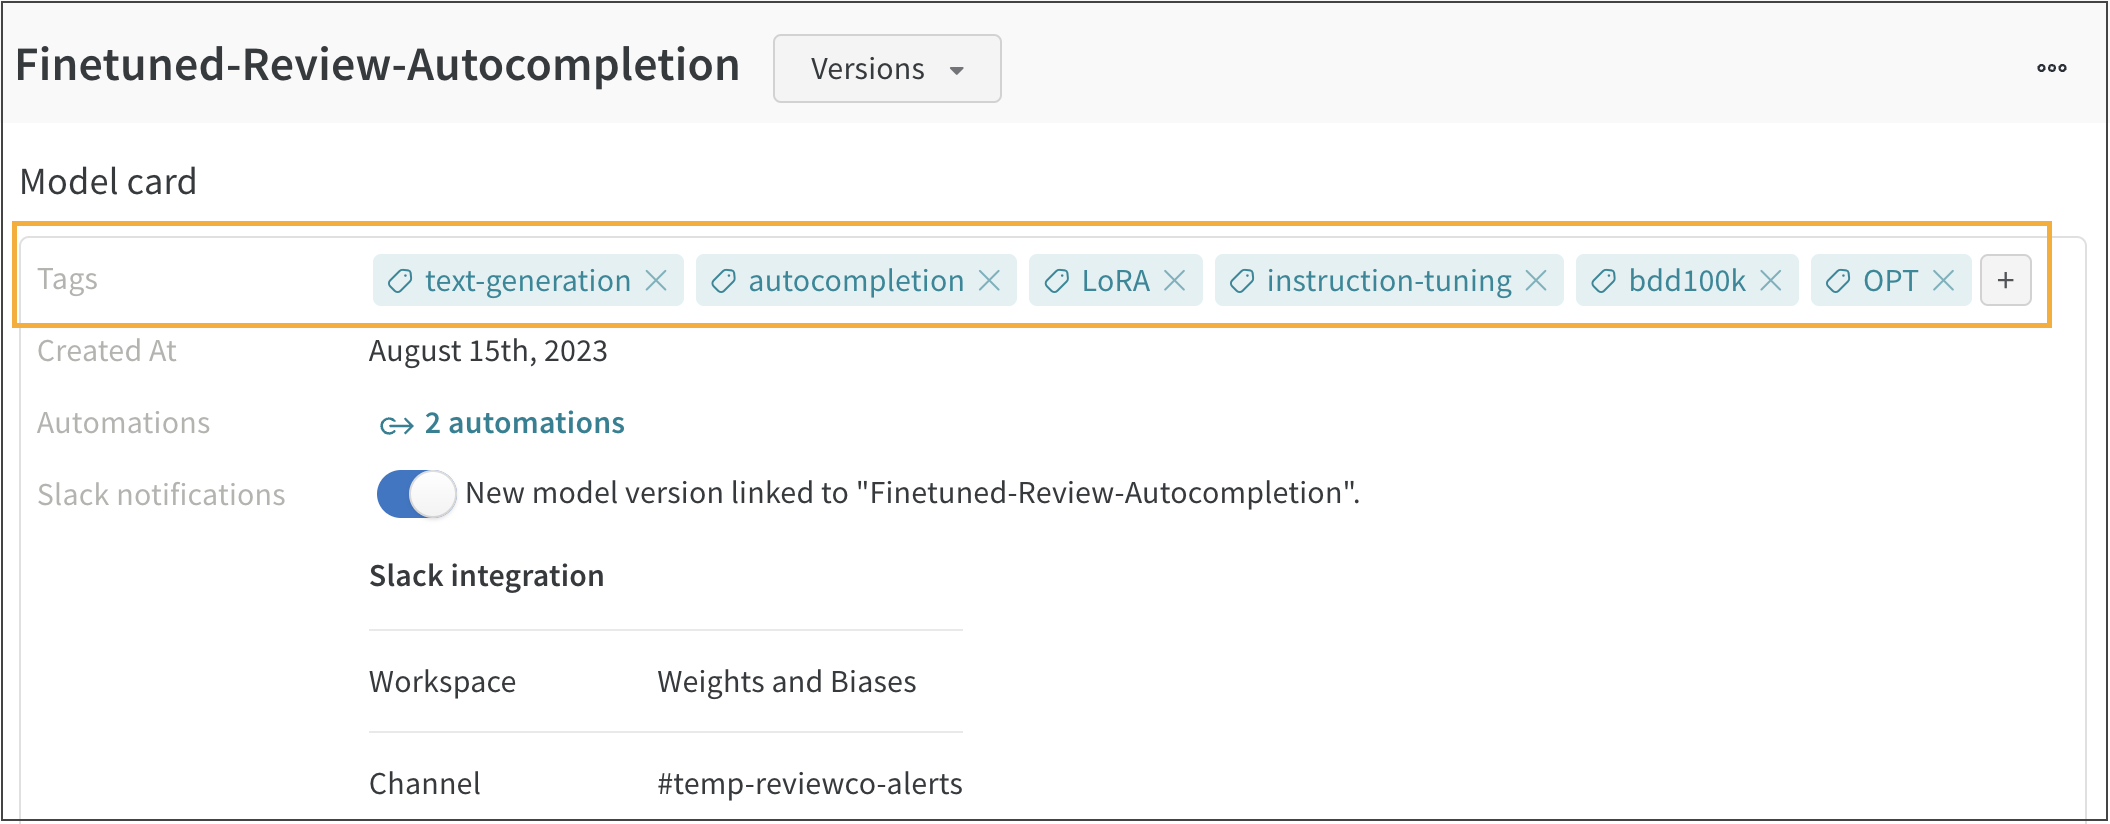Click the Versions dropdown arrow
The height and width of the screenshot is (824, 2110).
click(x=957, y=70)
